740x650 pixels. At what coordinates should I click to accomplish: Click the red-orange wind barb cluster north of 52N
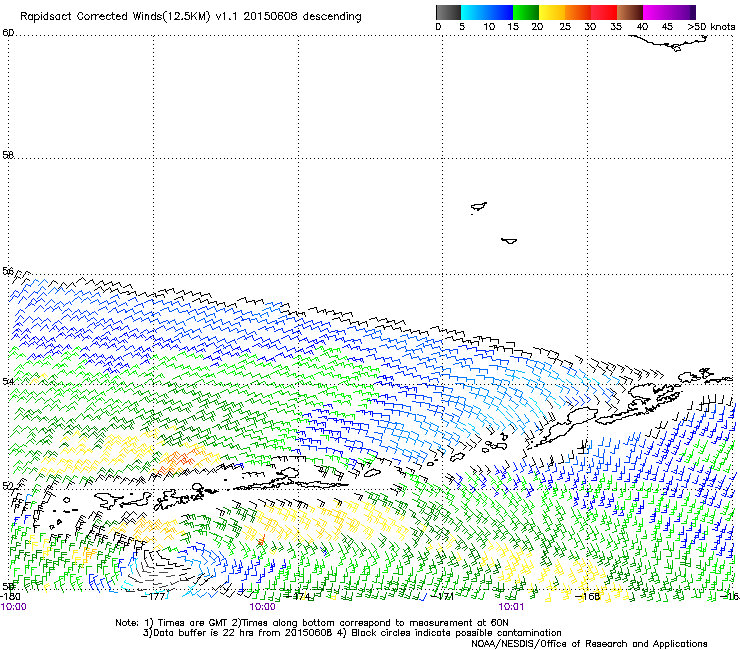[180, 460]
